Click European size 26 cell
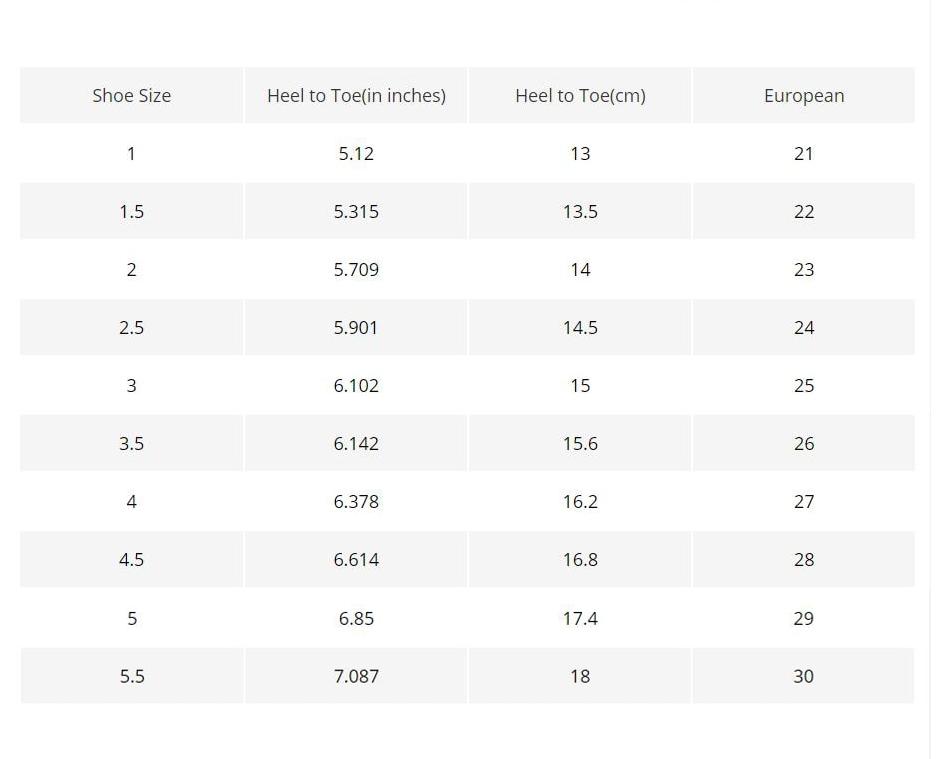948x759 pixels. coord(804,444)
